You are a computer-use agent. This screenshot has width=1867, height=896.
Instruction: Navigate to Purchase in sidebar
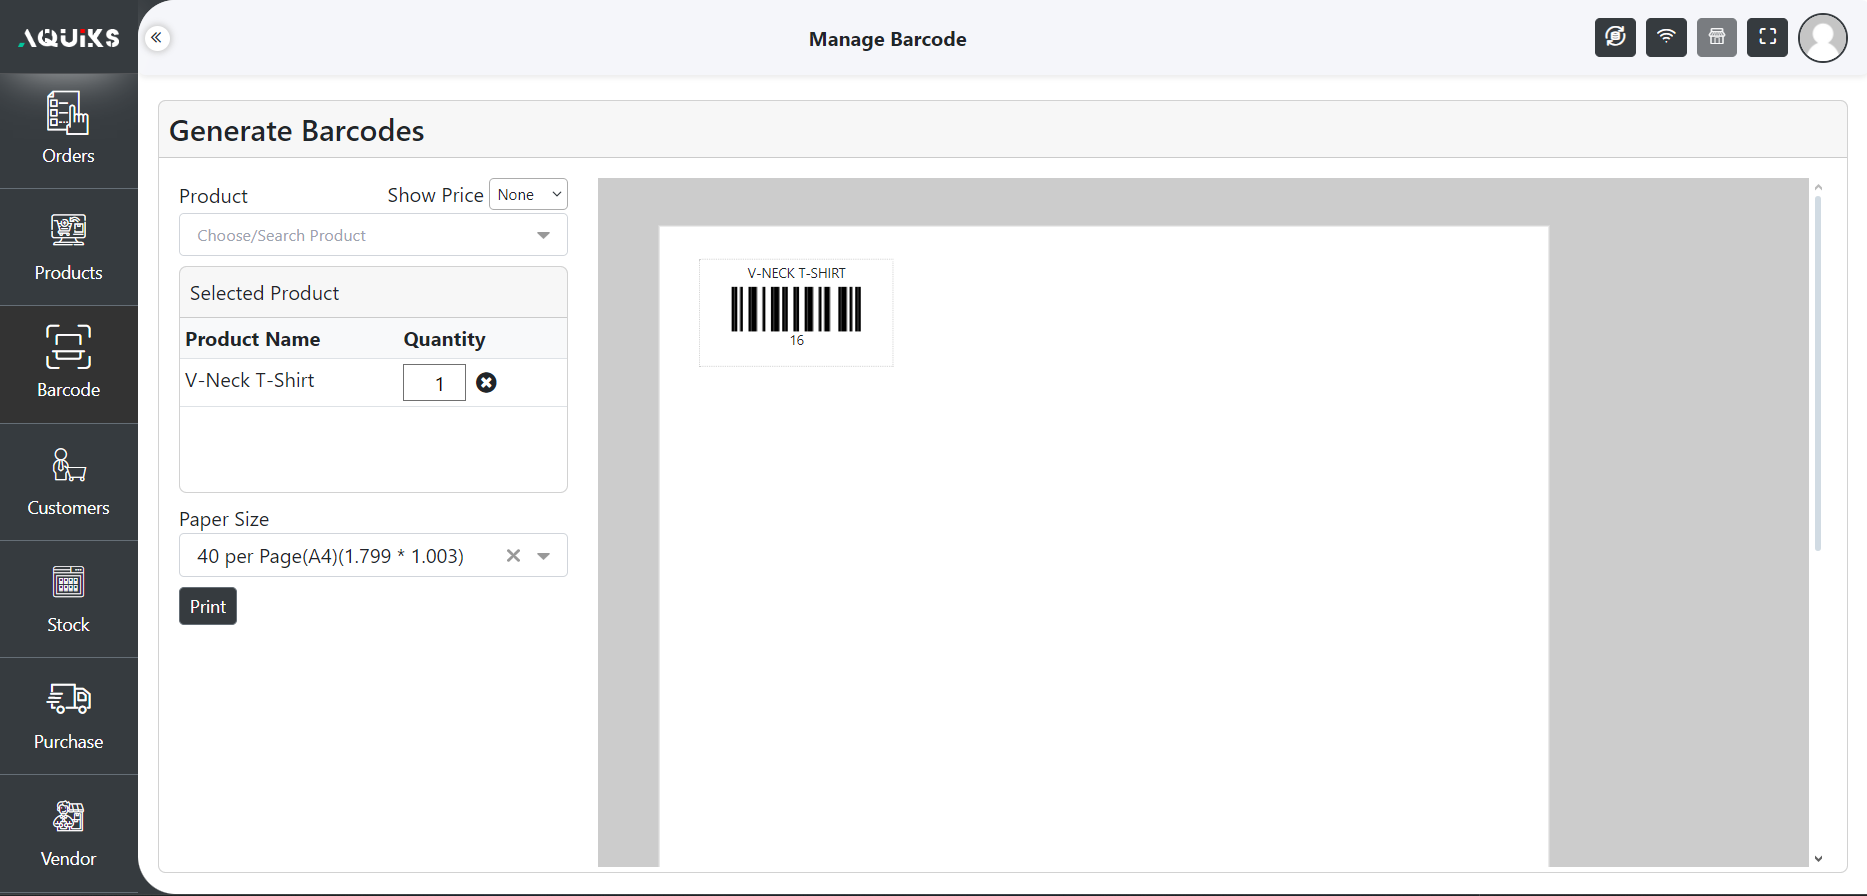(x=69, y=716)
